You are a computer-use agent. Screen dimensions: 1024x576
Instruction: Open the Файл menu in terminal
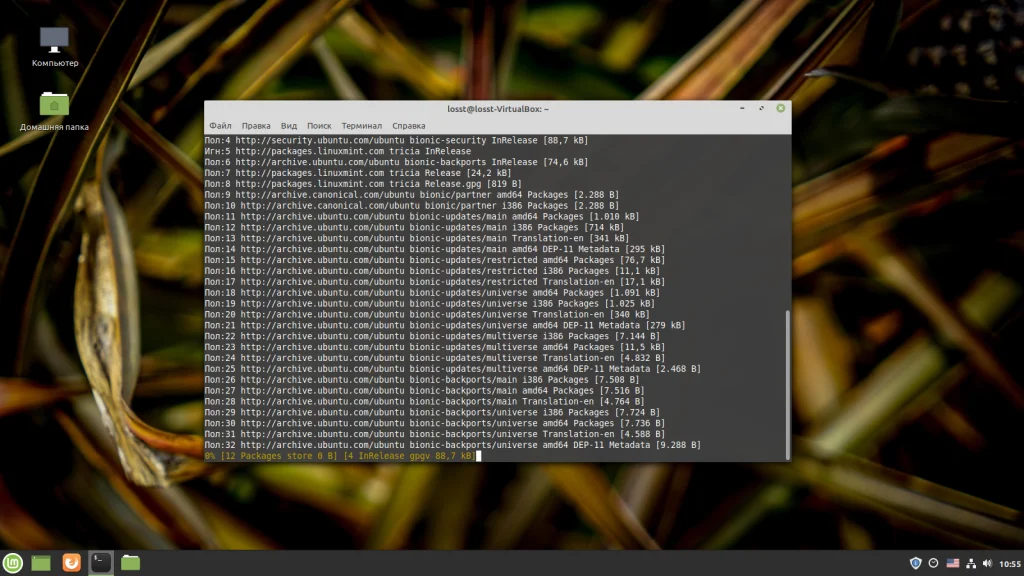point(220,125)
